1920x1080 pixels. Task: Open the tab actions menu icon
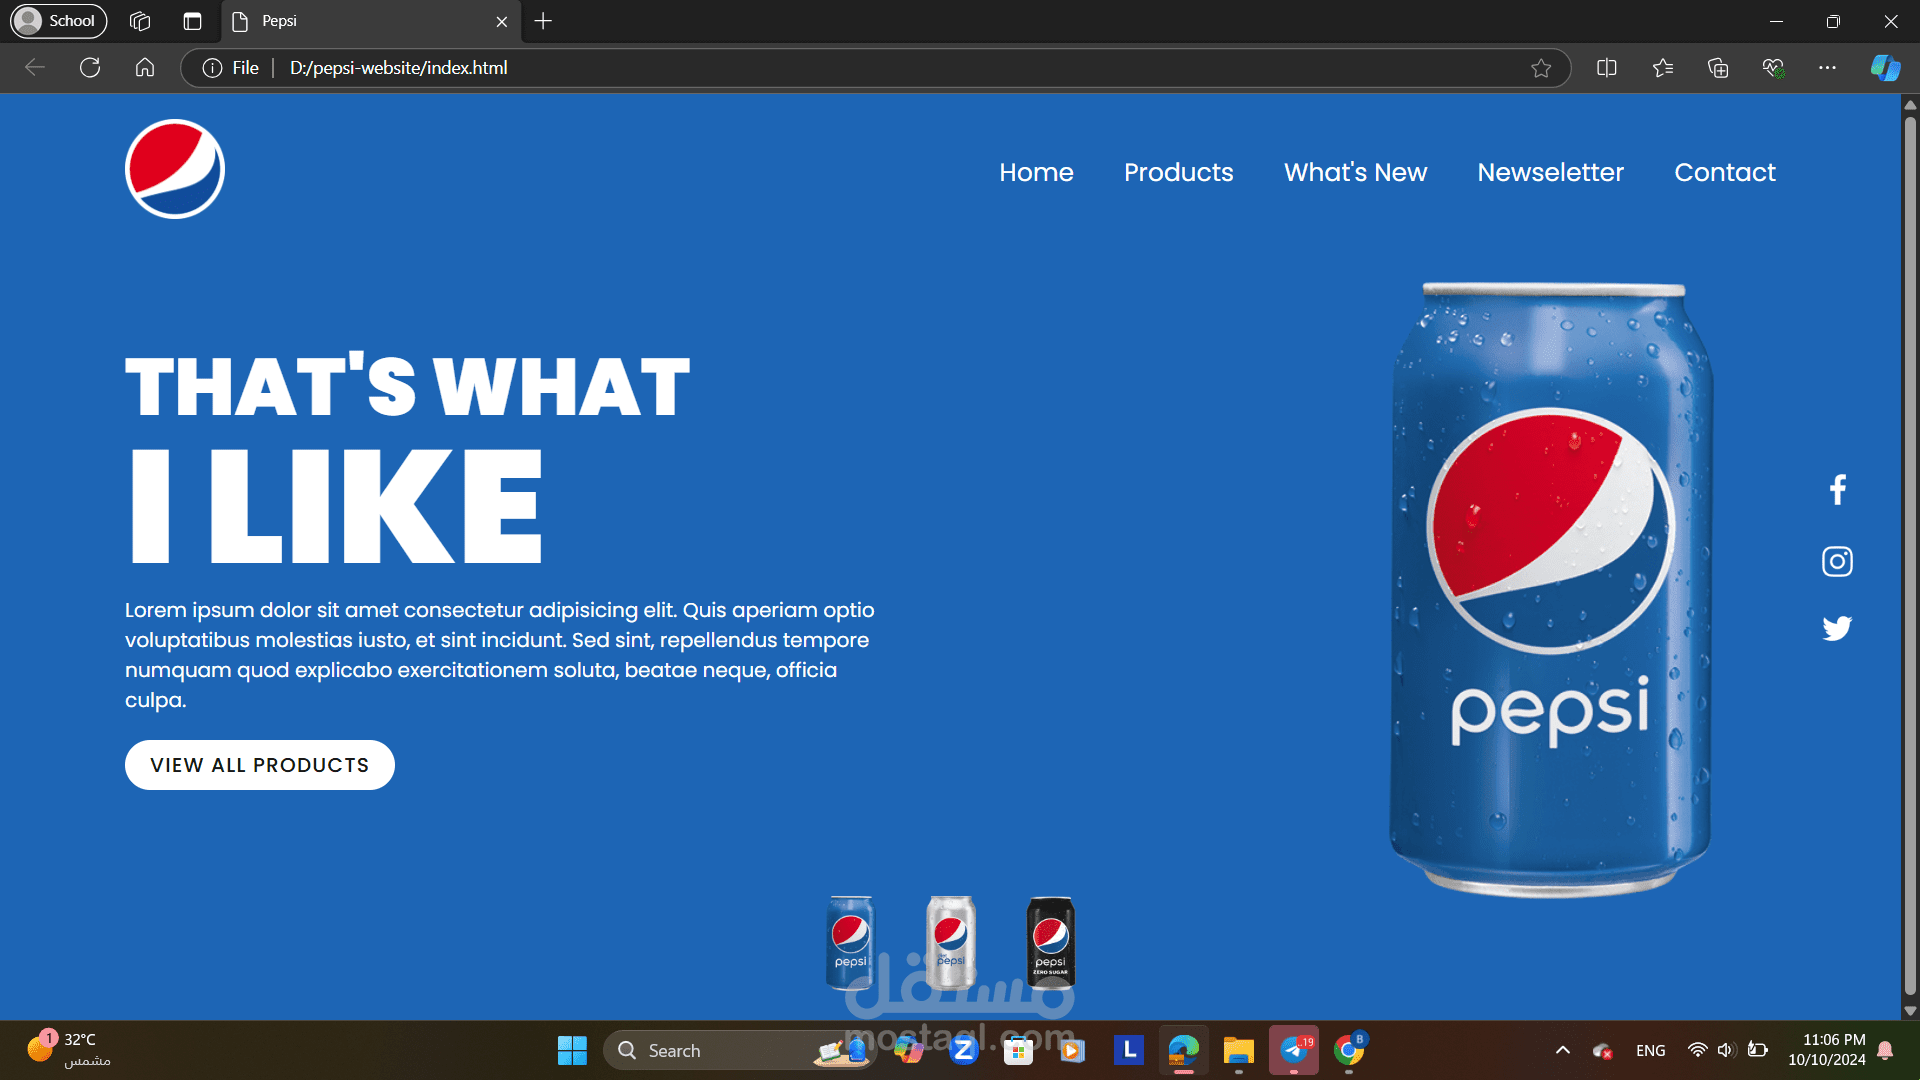(193, 21)
